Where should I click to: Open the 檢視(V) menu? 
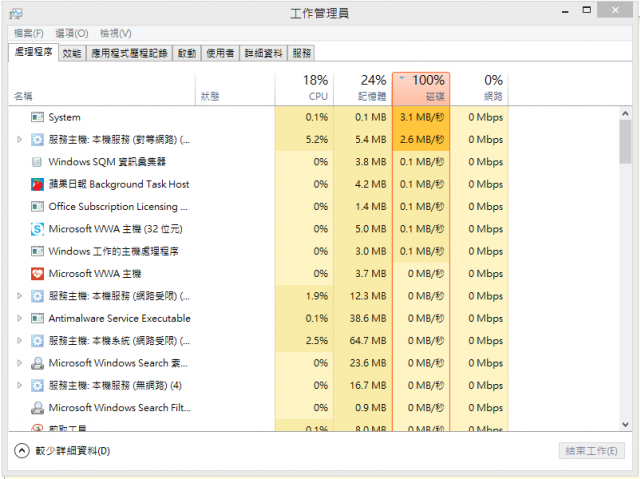116,33
